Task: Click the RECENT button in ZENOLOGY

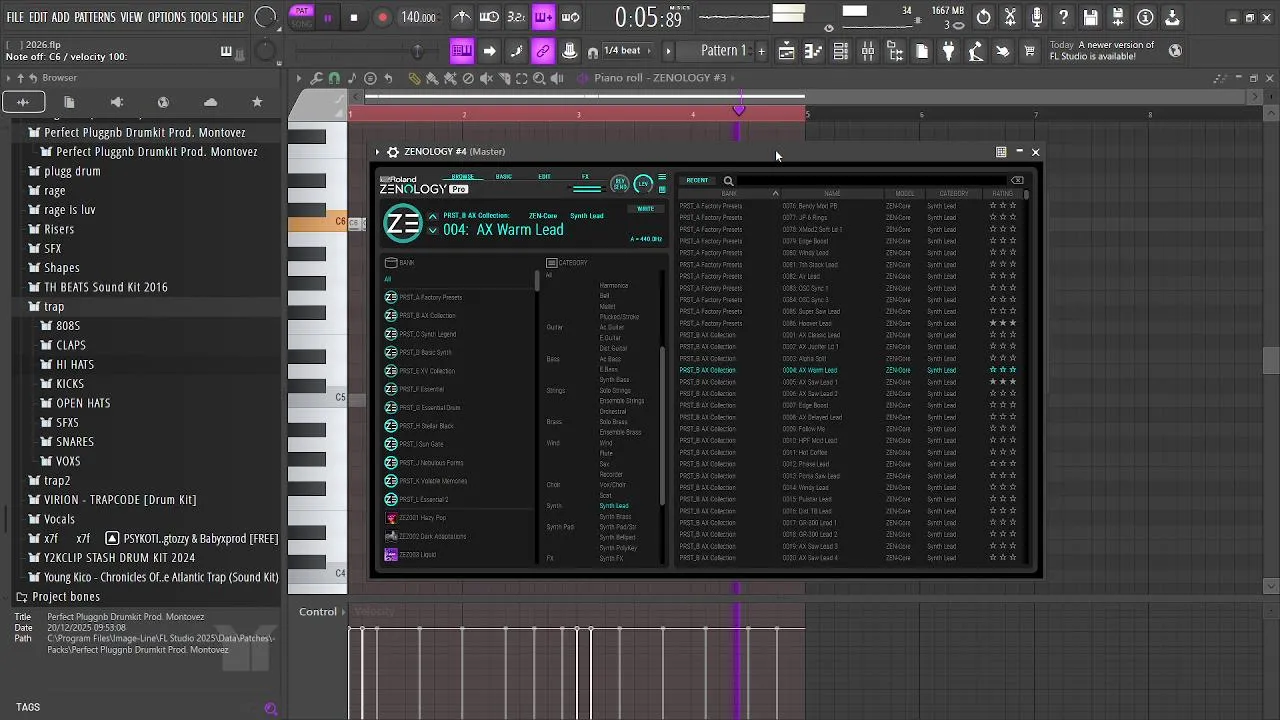Action: point(697,181)
